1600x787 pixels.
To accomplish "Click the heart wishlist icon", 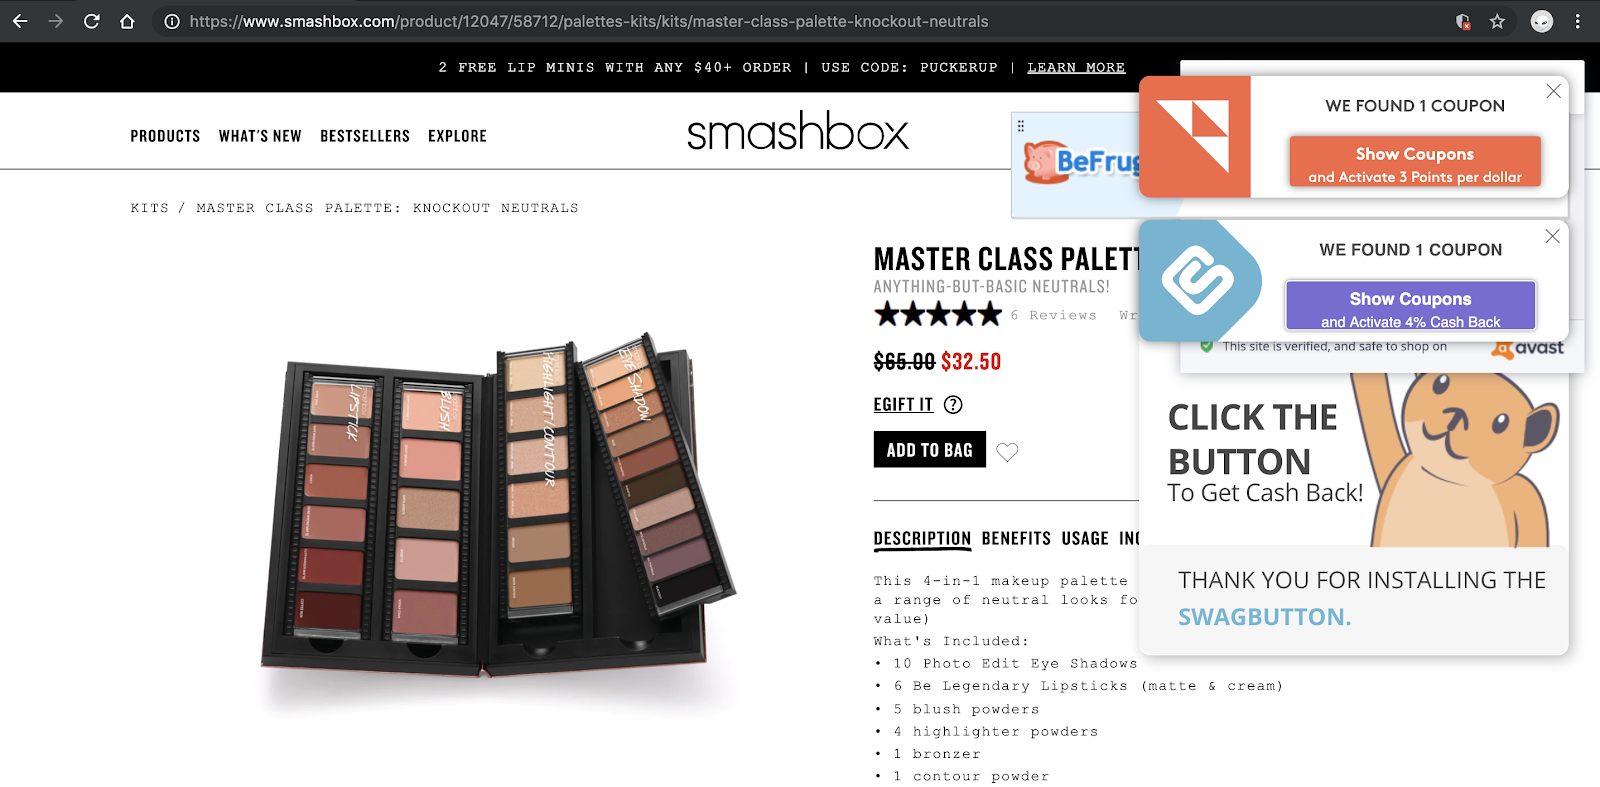I will [x=1007, y=452].
